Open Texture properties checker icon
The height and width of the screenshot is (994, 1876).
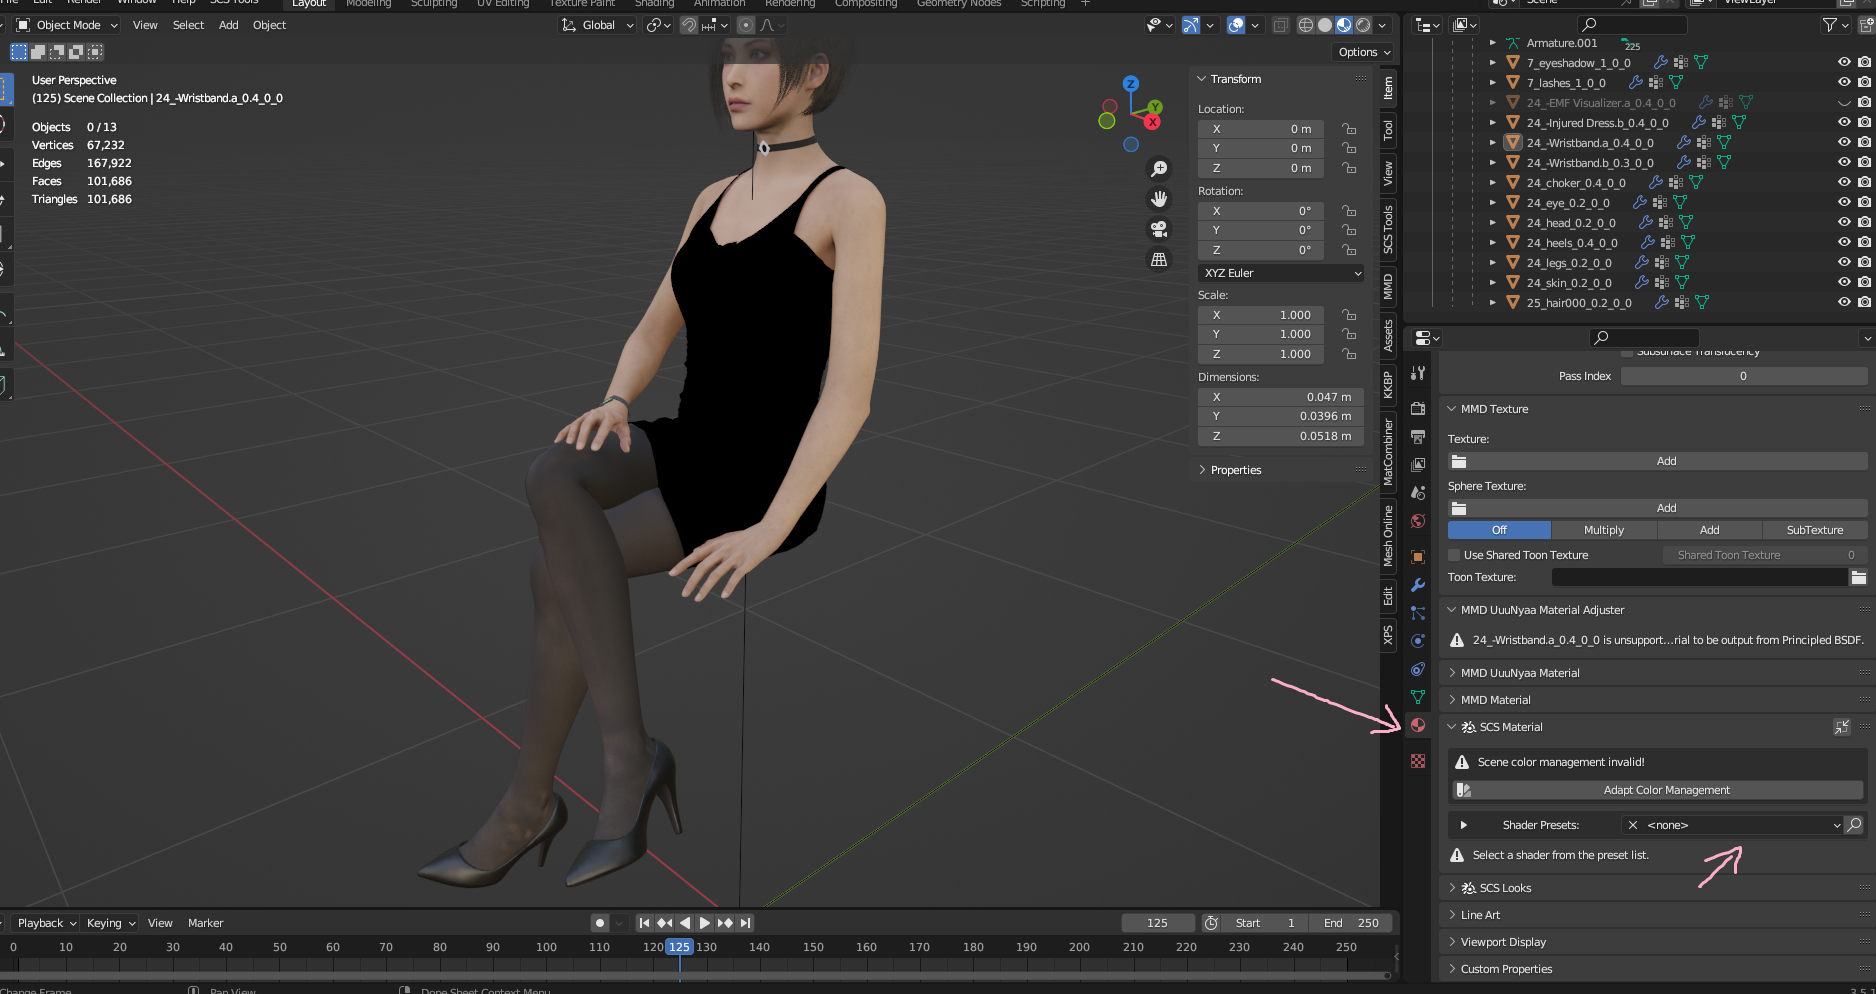pos(1418,761)
